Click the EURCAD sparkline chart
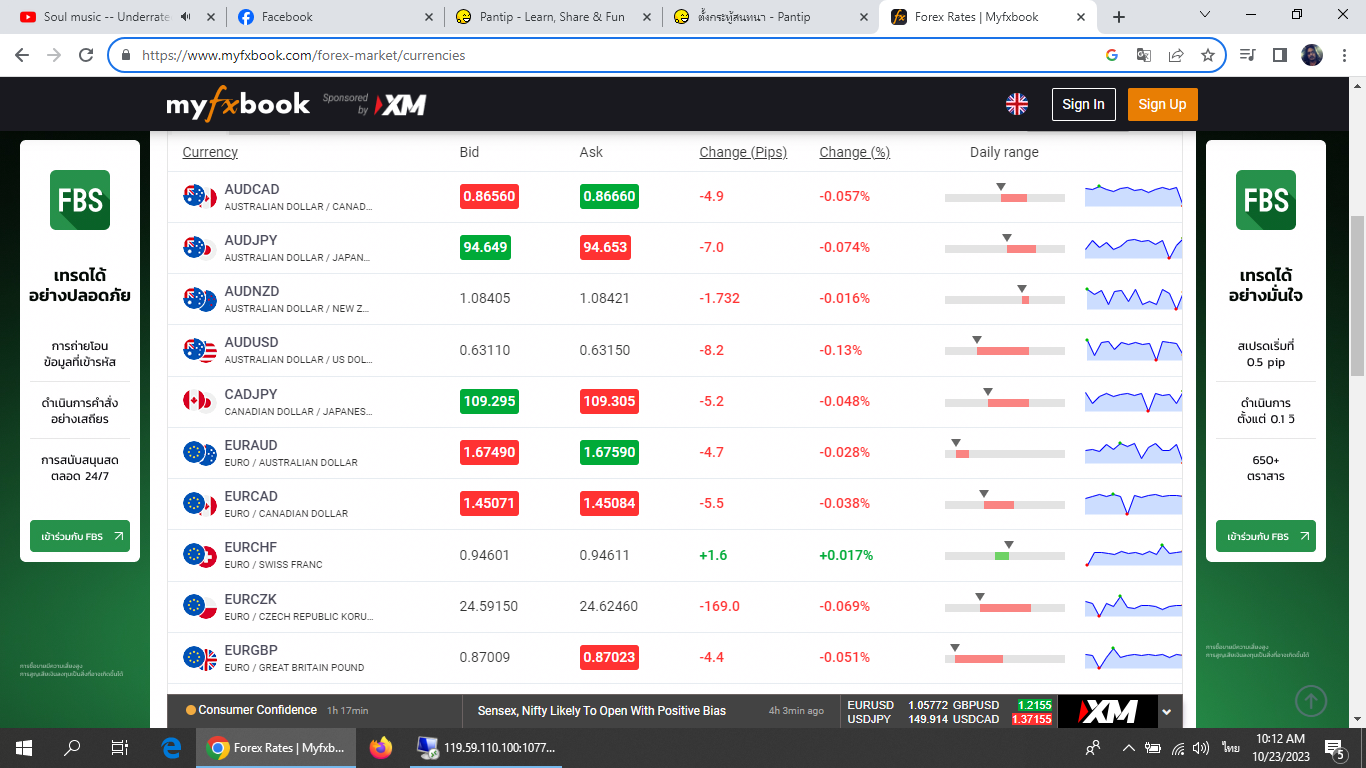This screenshot has width=1366, height=768. pyautogui.click(x=1133, y=502)
